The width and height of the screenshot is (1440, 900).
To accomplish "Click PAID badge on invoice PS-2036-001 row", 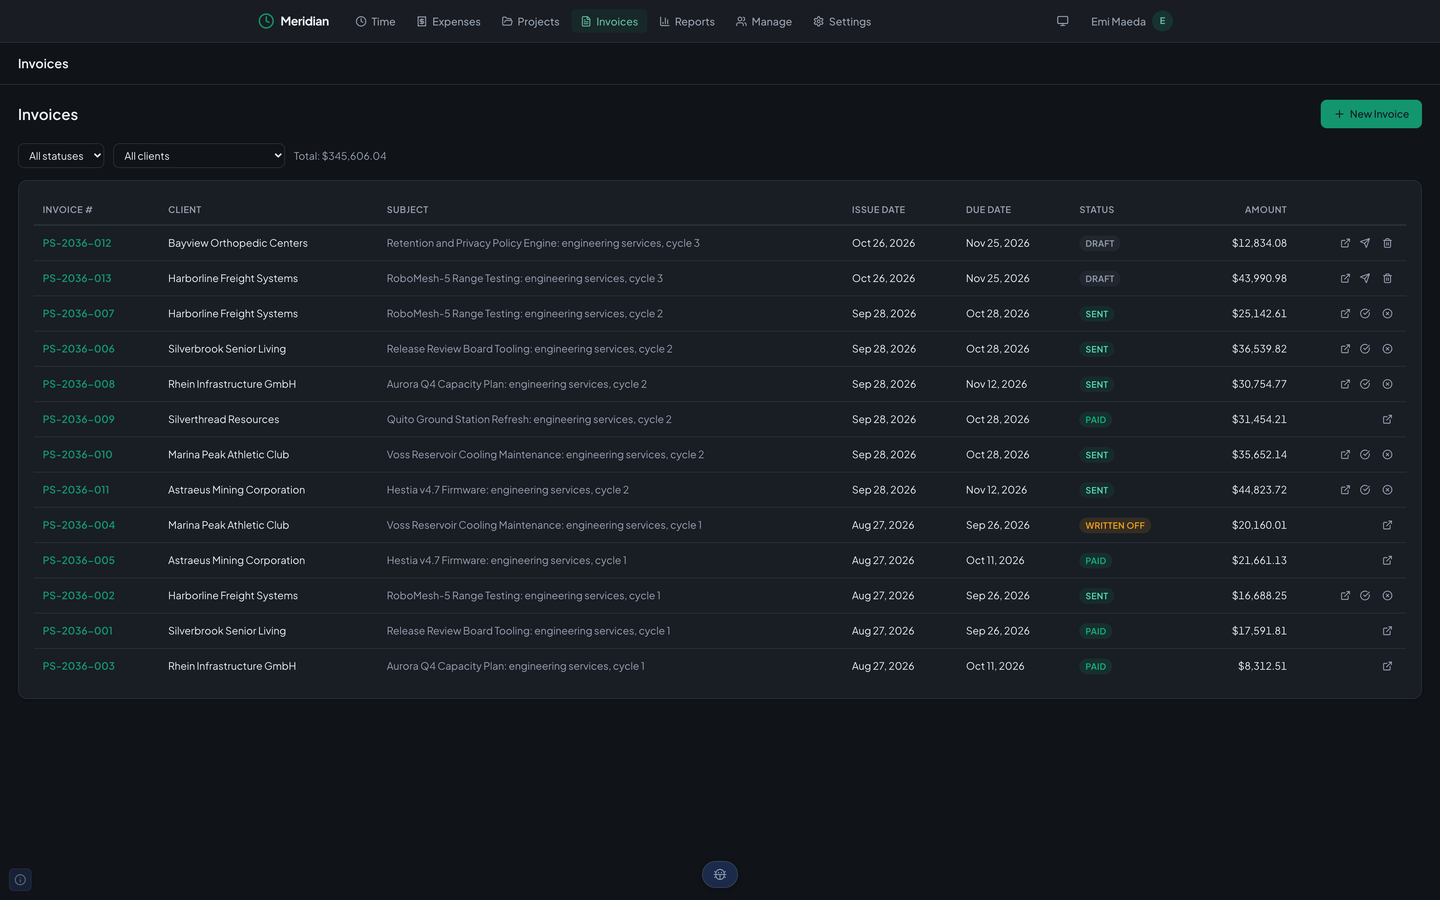I will point(1096,632).
